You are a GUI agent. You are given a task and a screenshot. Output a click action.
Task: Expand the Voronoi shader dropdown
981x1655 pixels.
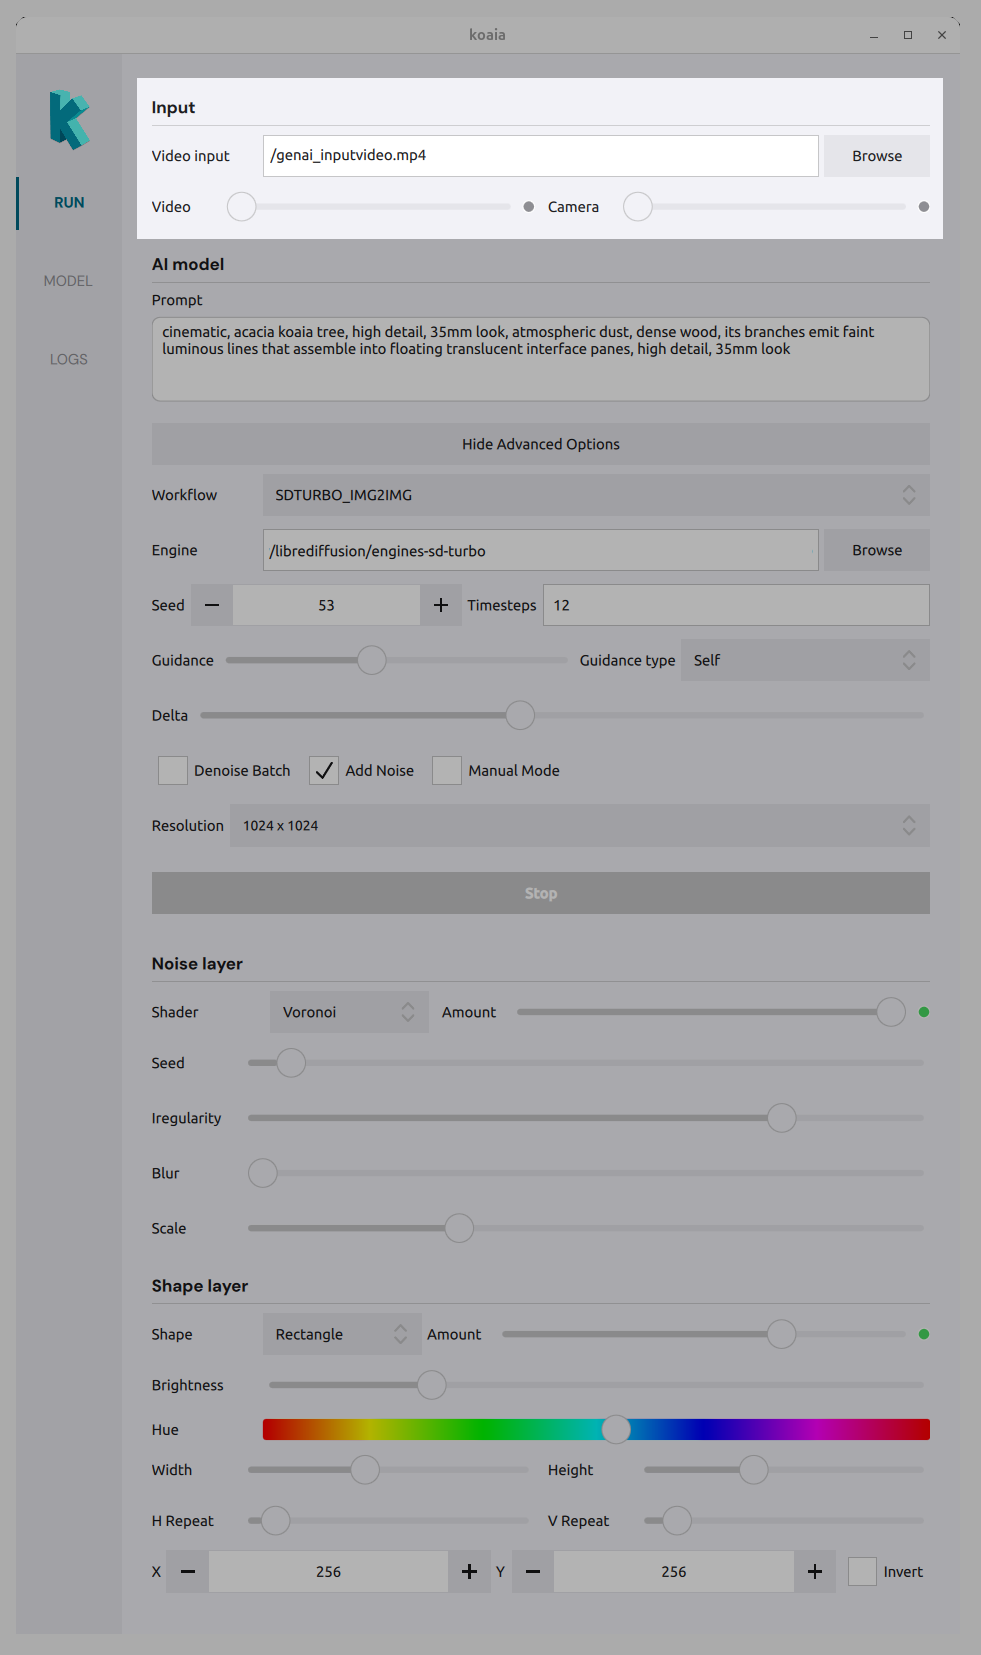point(348,1012)
